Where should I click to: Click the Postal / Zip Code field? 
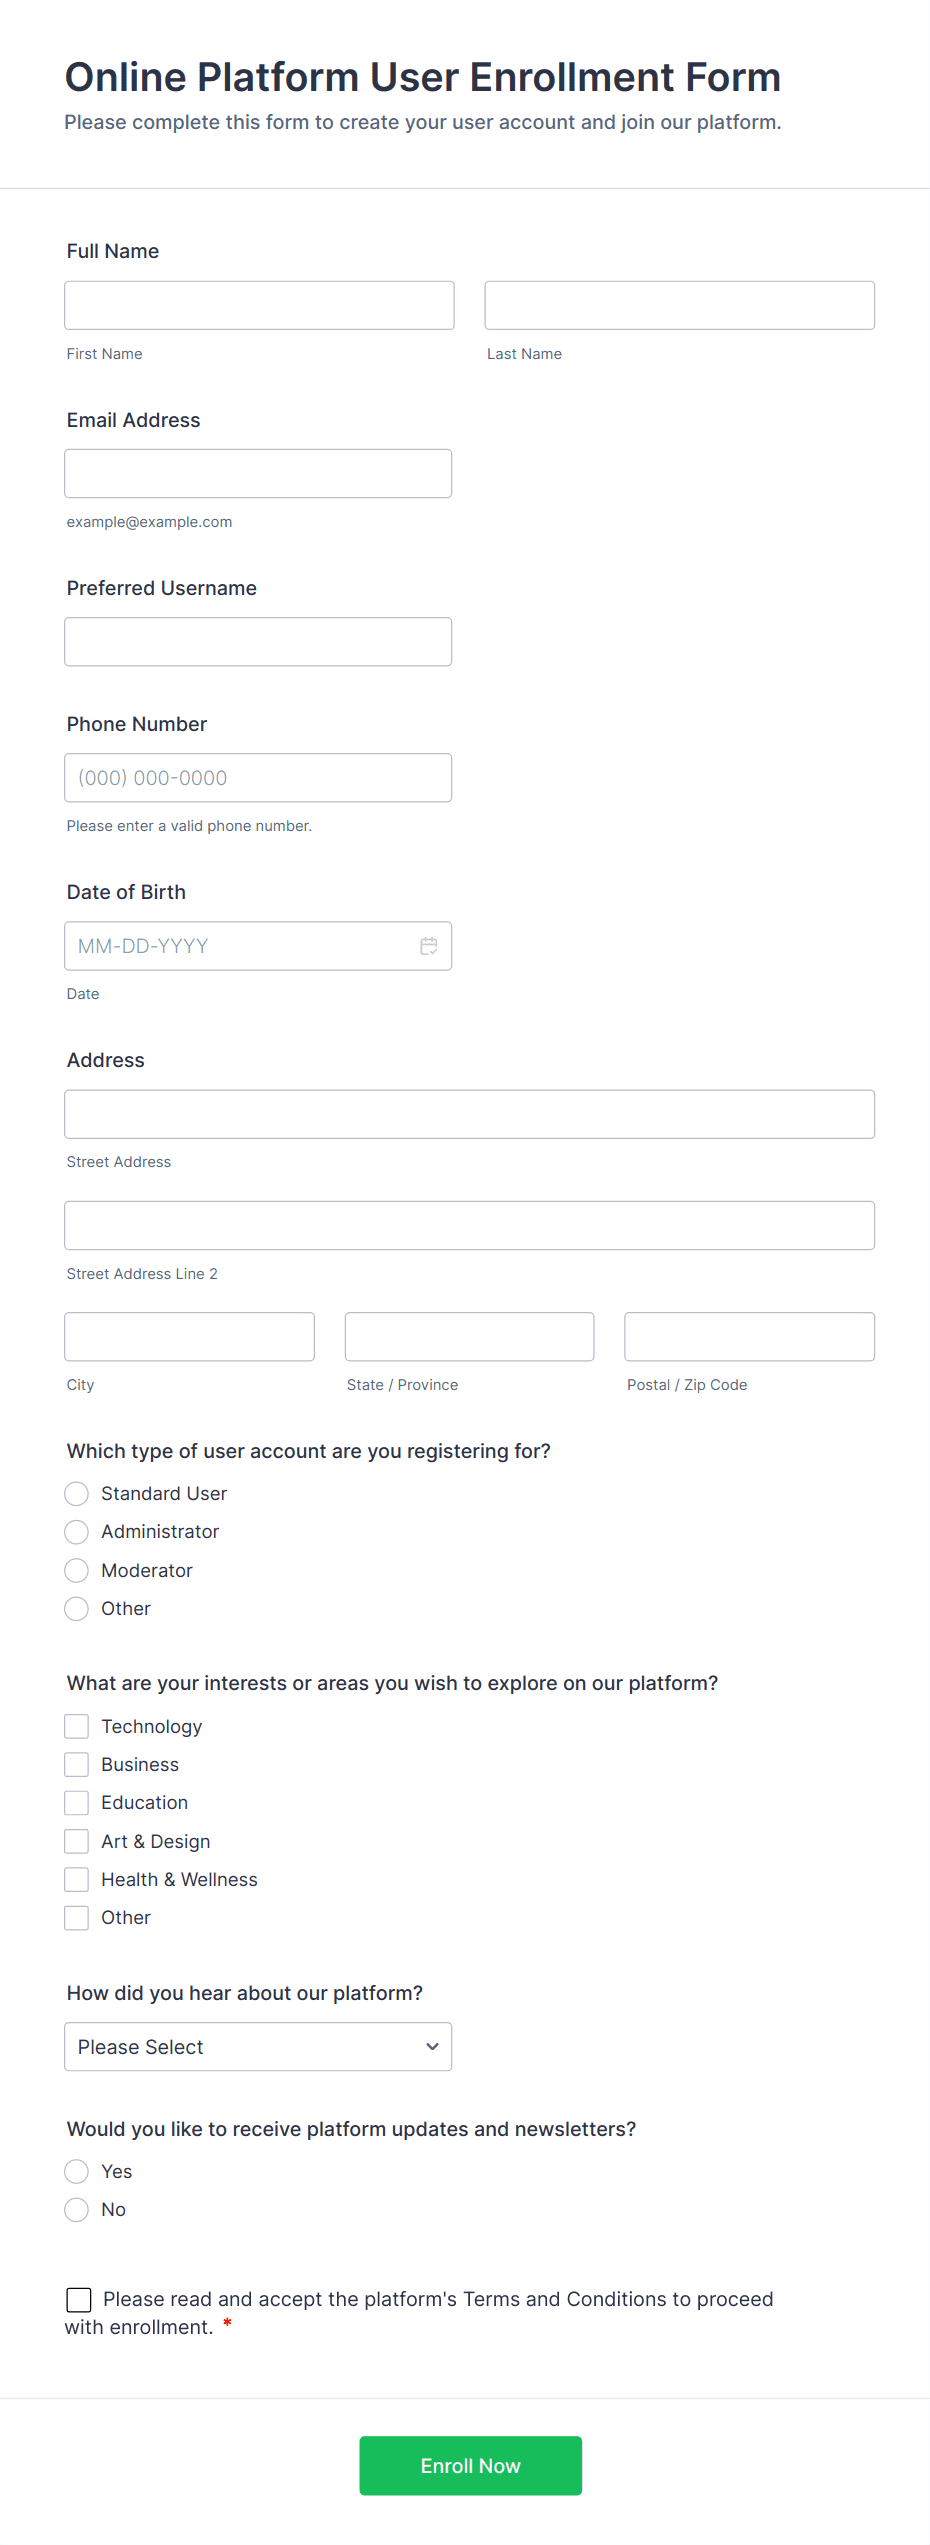point(749,1336)
